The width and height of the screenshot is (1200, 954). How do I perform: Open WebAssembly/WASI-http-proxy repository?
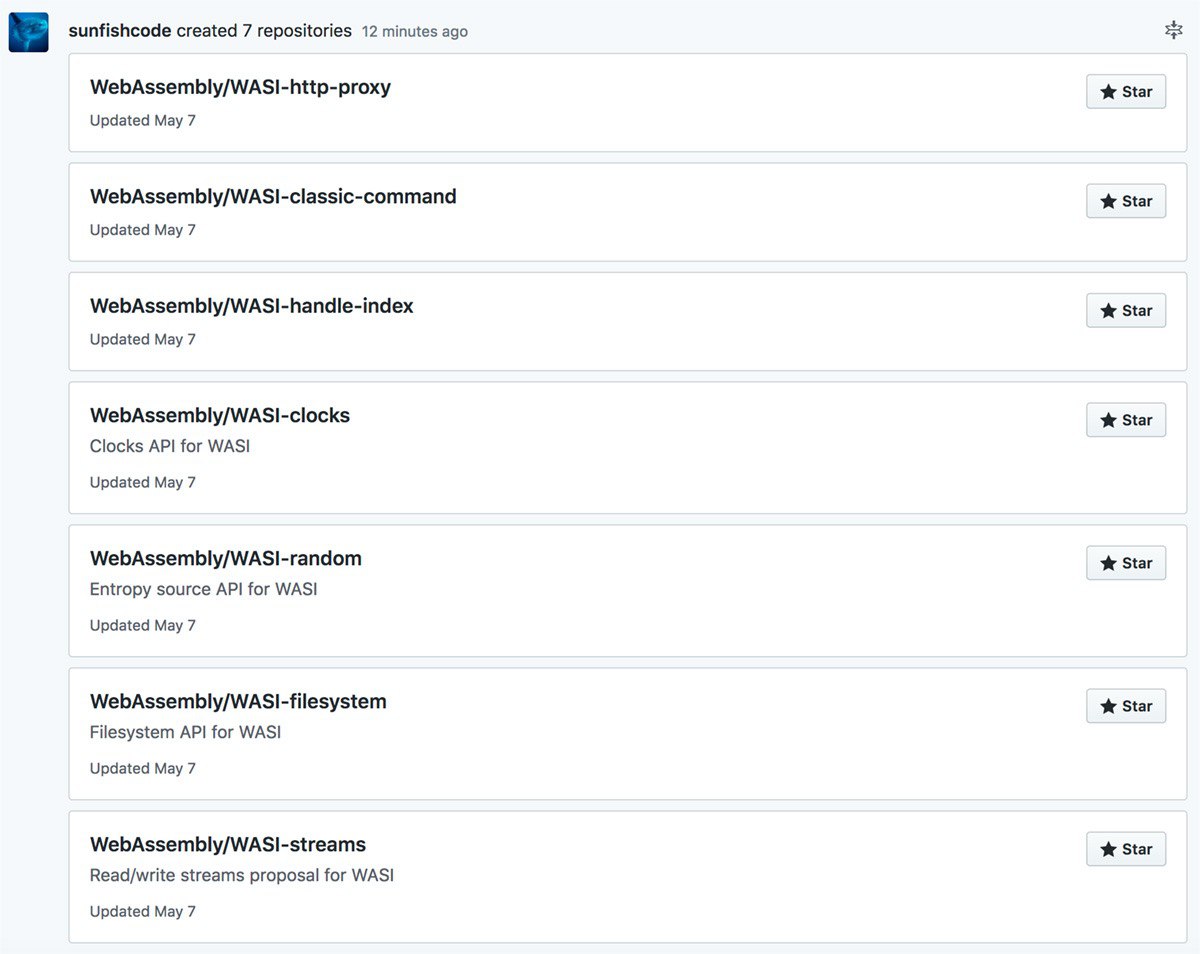pos(240,87)
